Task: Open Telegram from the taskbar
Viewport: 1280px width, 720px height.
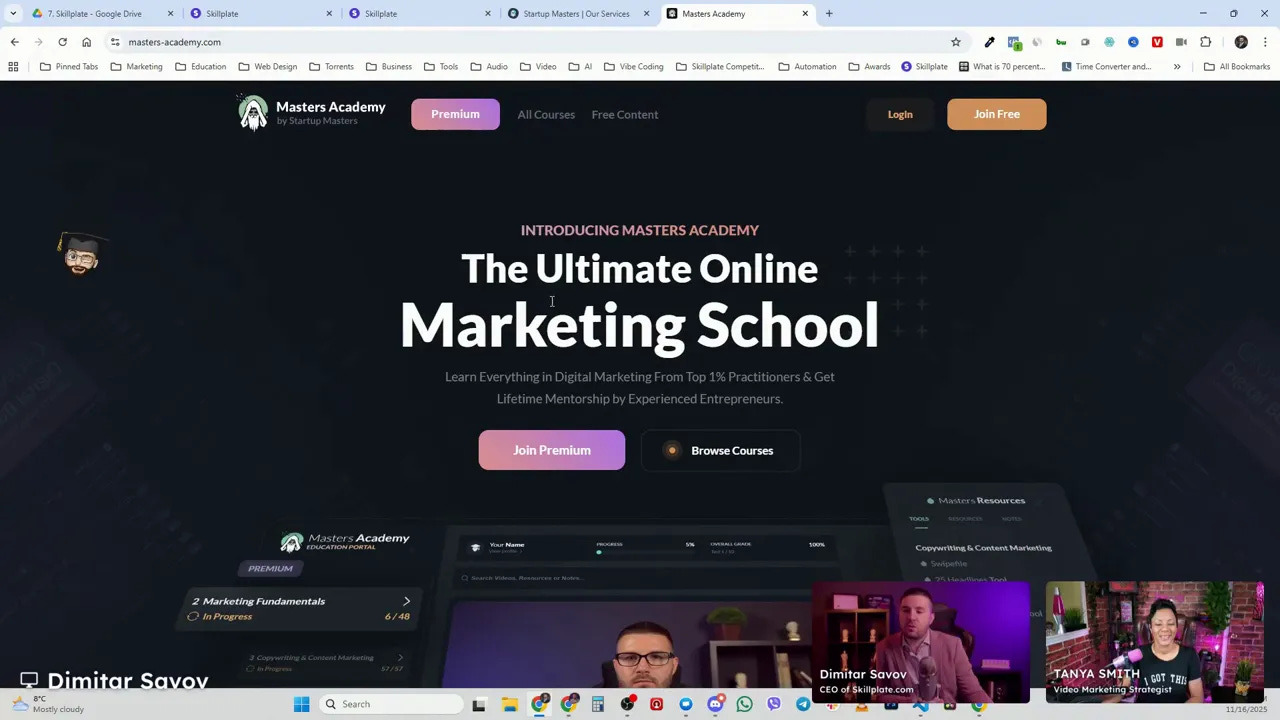Action: [x=803, y=704]
